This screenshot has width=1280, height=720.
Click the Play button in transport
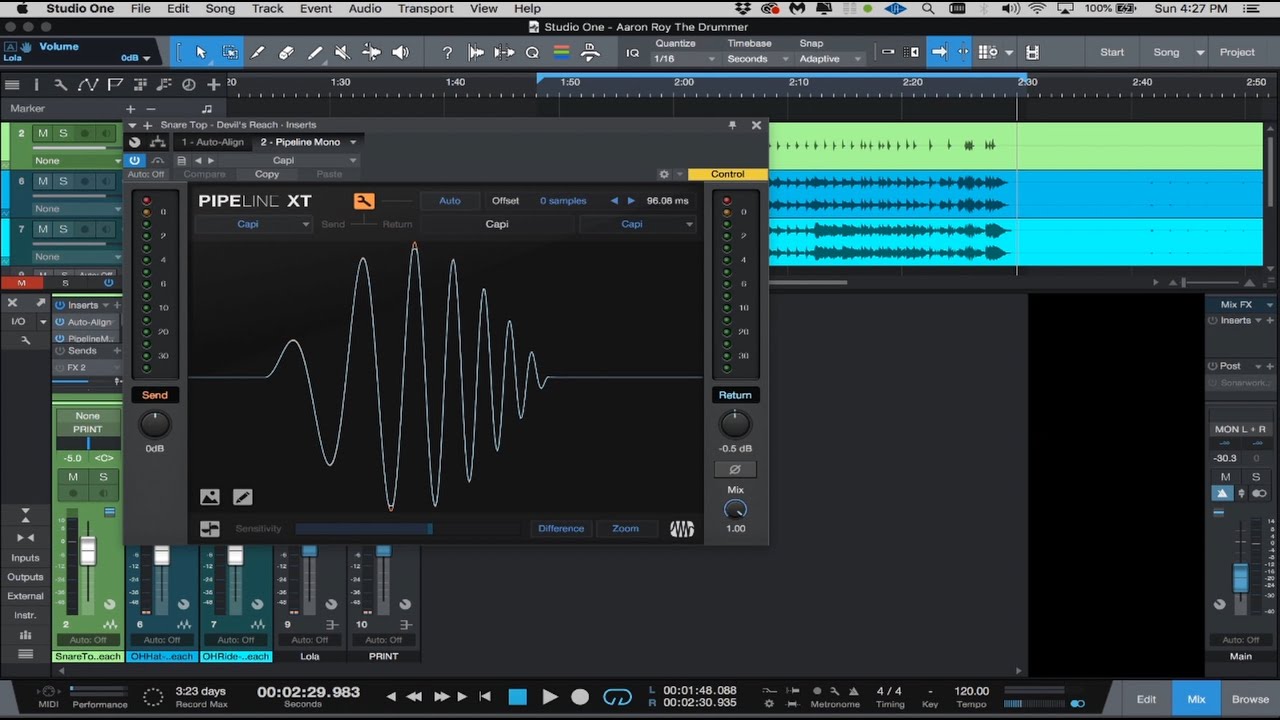pyautogui.click(x=549, y=697)
